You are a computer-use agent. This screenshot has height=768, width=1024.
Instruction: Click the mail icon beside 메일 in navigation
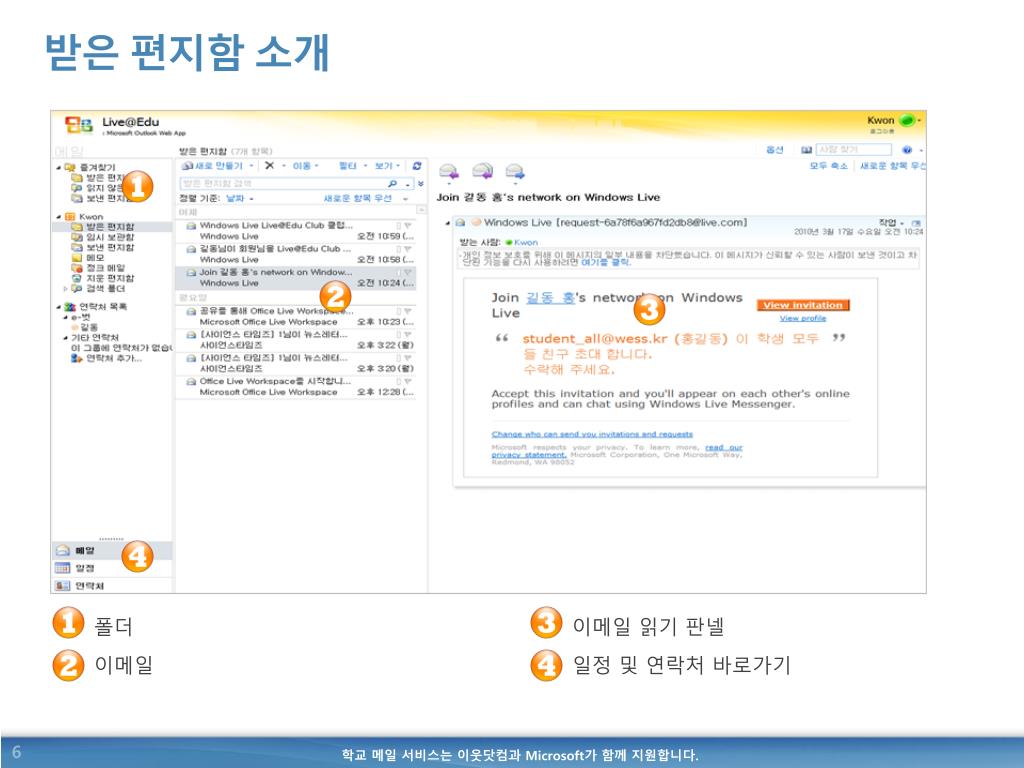[62, 551]
